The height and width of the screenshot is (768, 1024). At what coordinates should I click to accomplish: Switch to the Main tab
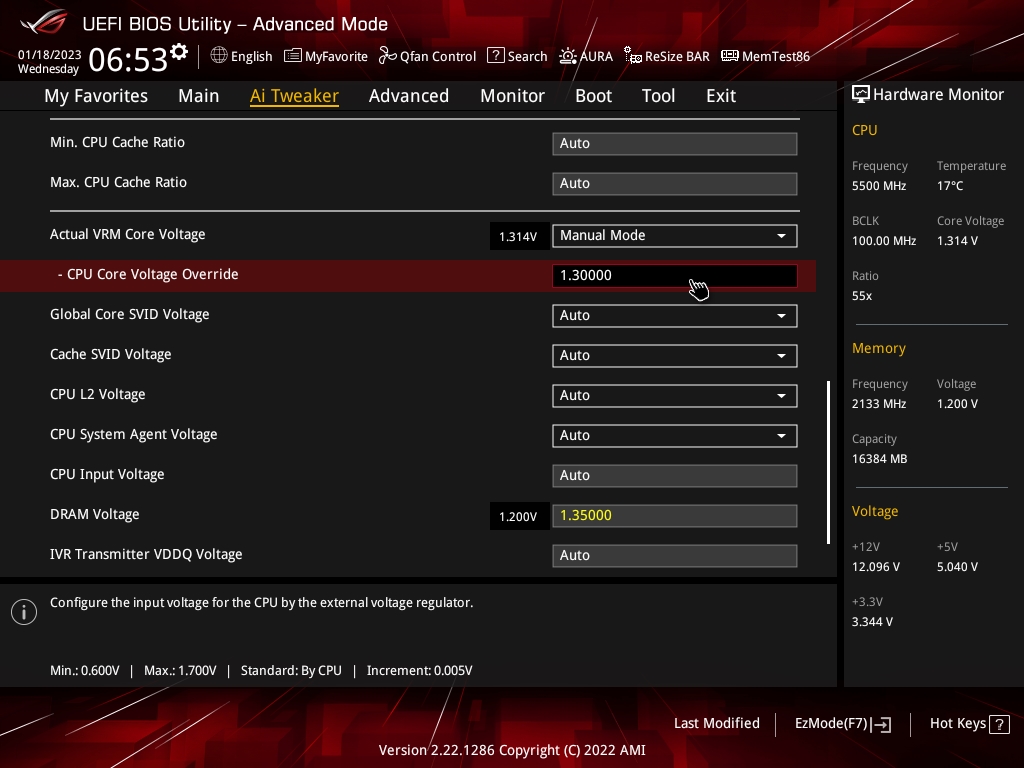click(x=199, y=96)
